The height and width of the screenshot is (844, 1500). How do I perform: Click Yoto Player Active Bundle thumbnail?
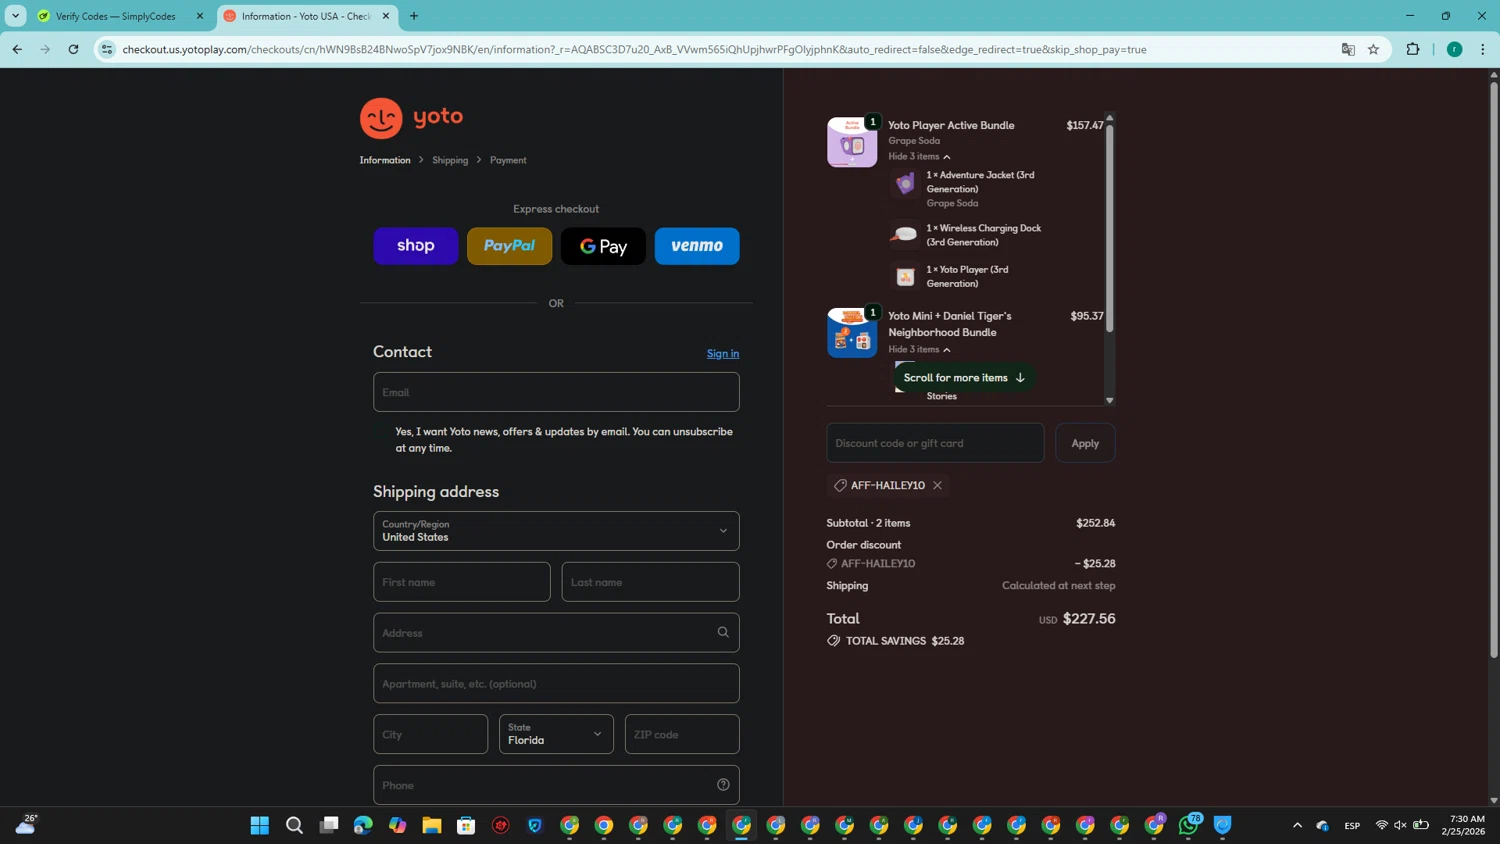click(852, 142)
